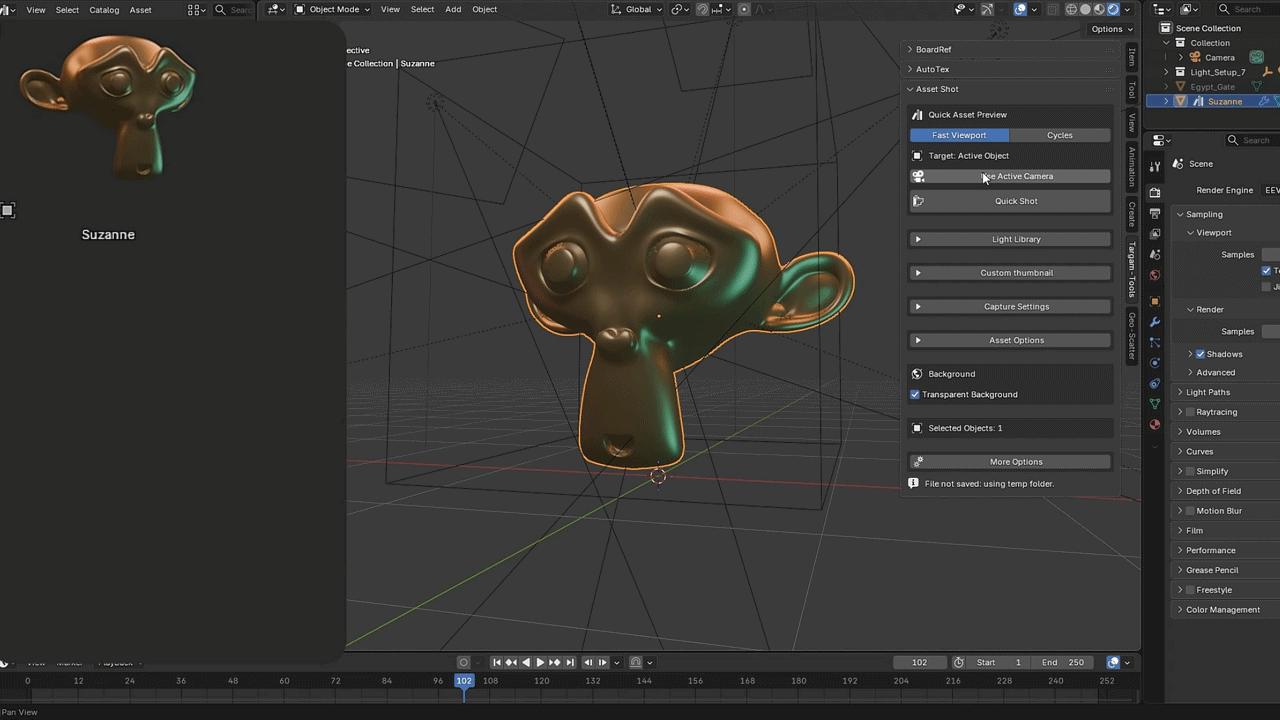The width and height of the screenshot is (1280, 720).
Task: Toggle the Shadows checkbox
Action: (x=1200, y=354)
